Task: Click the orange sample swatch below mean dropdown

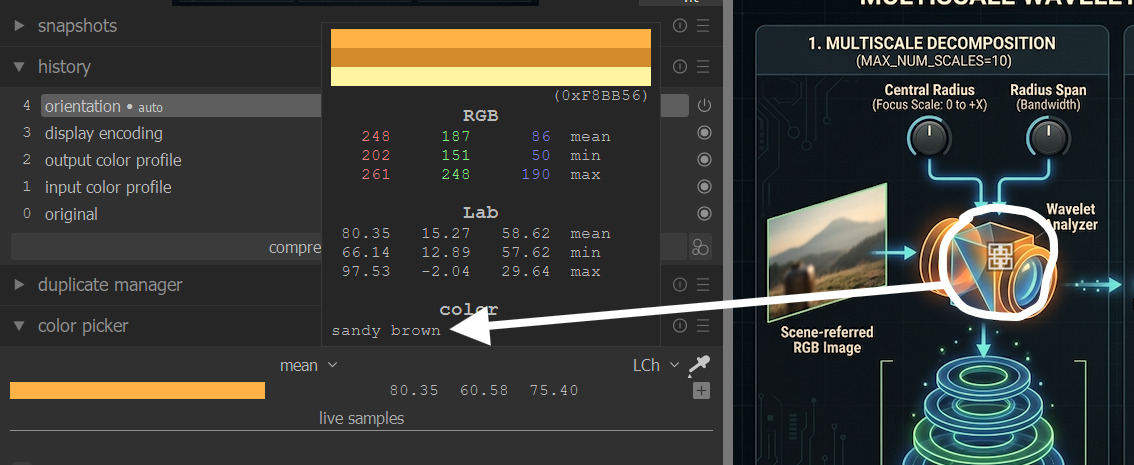Action: (x=137, y=391)
